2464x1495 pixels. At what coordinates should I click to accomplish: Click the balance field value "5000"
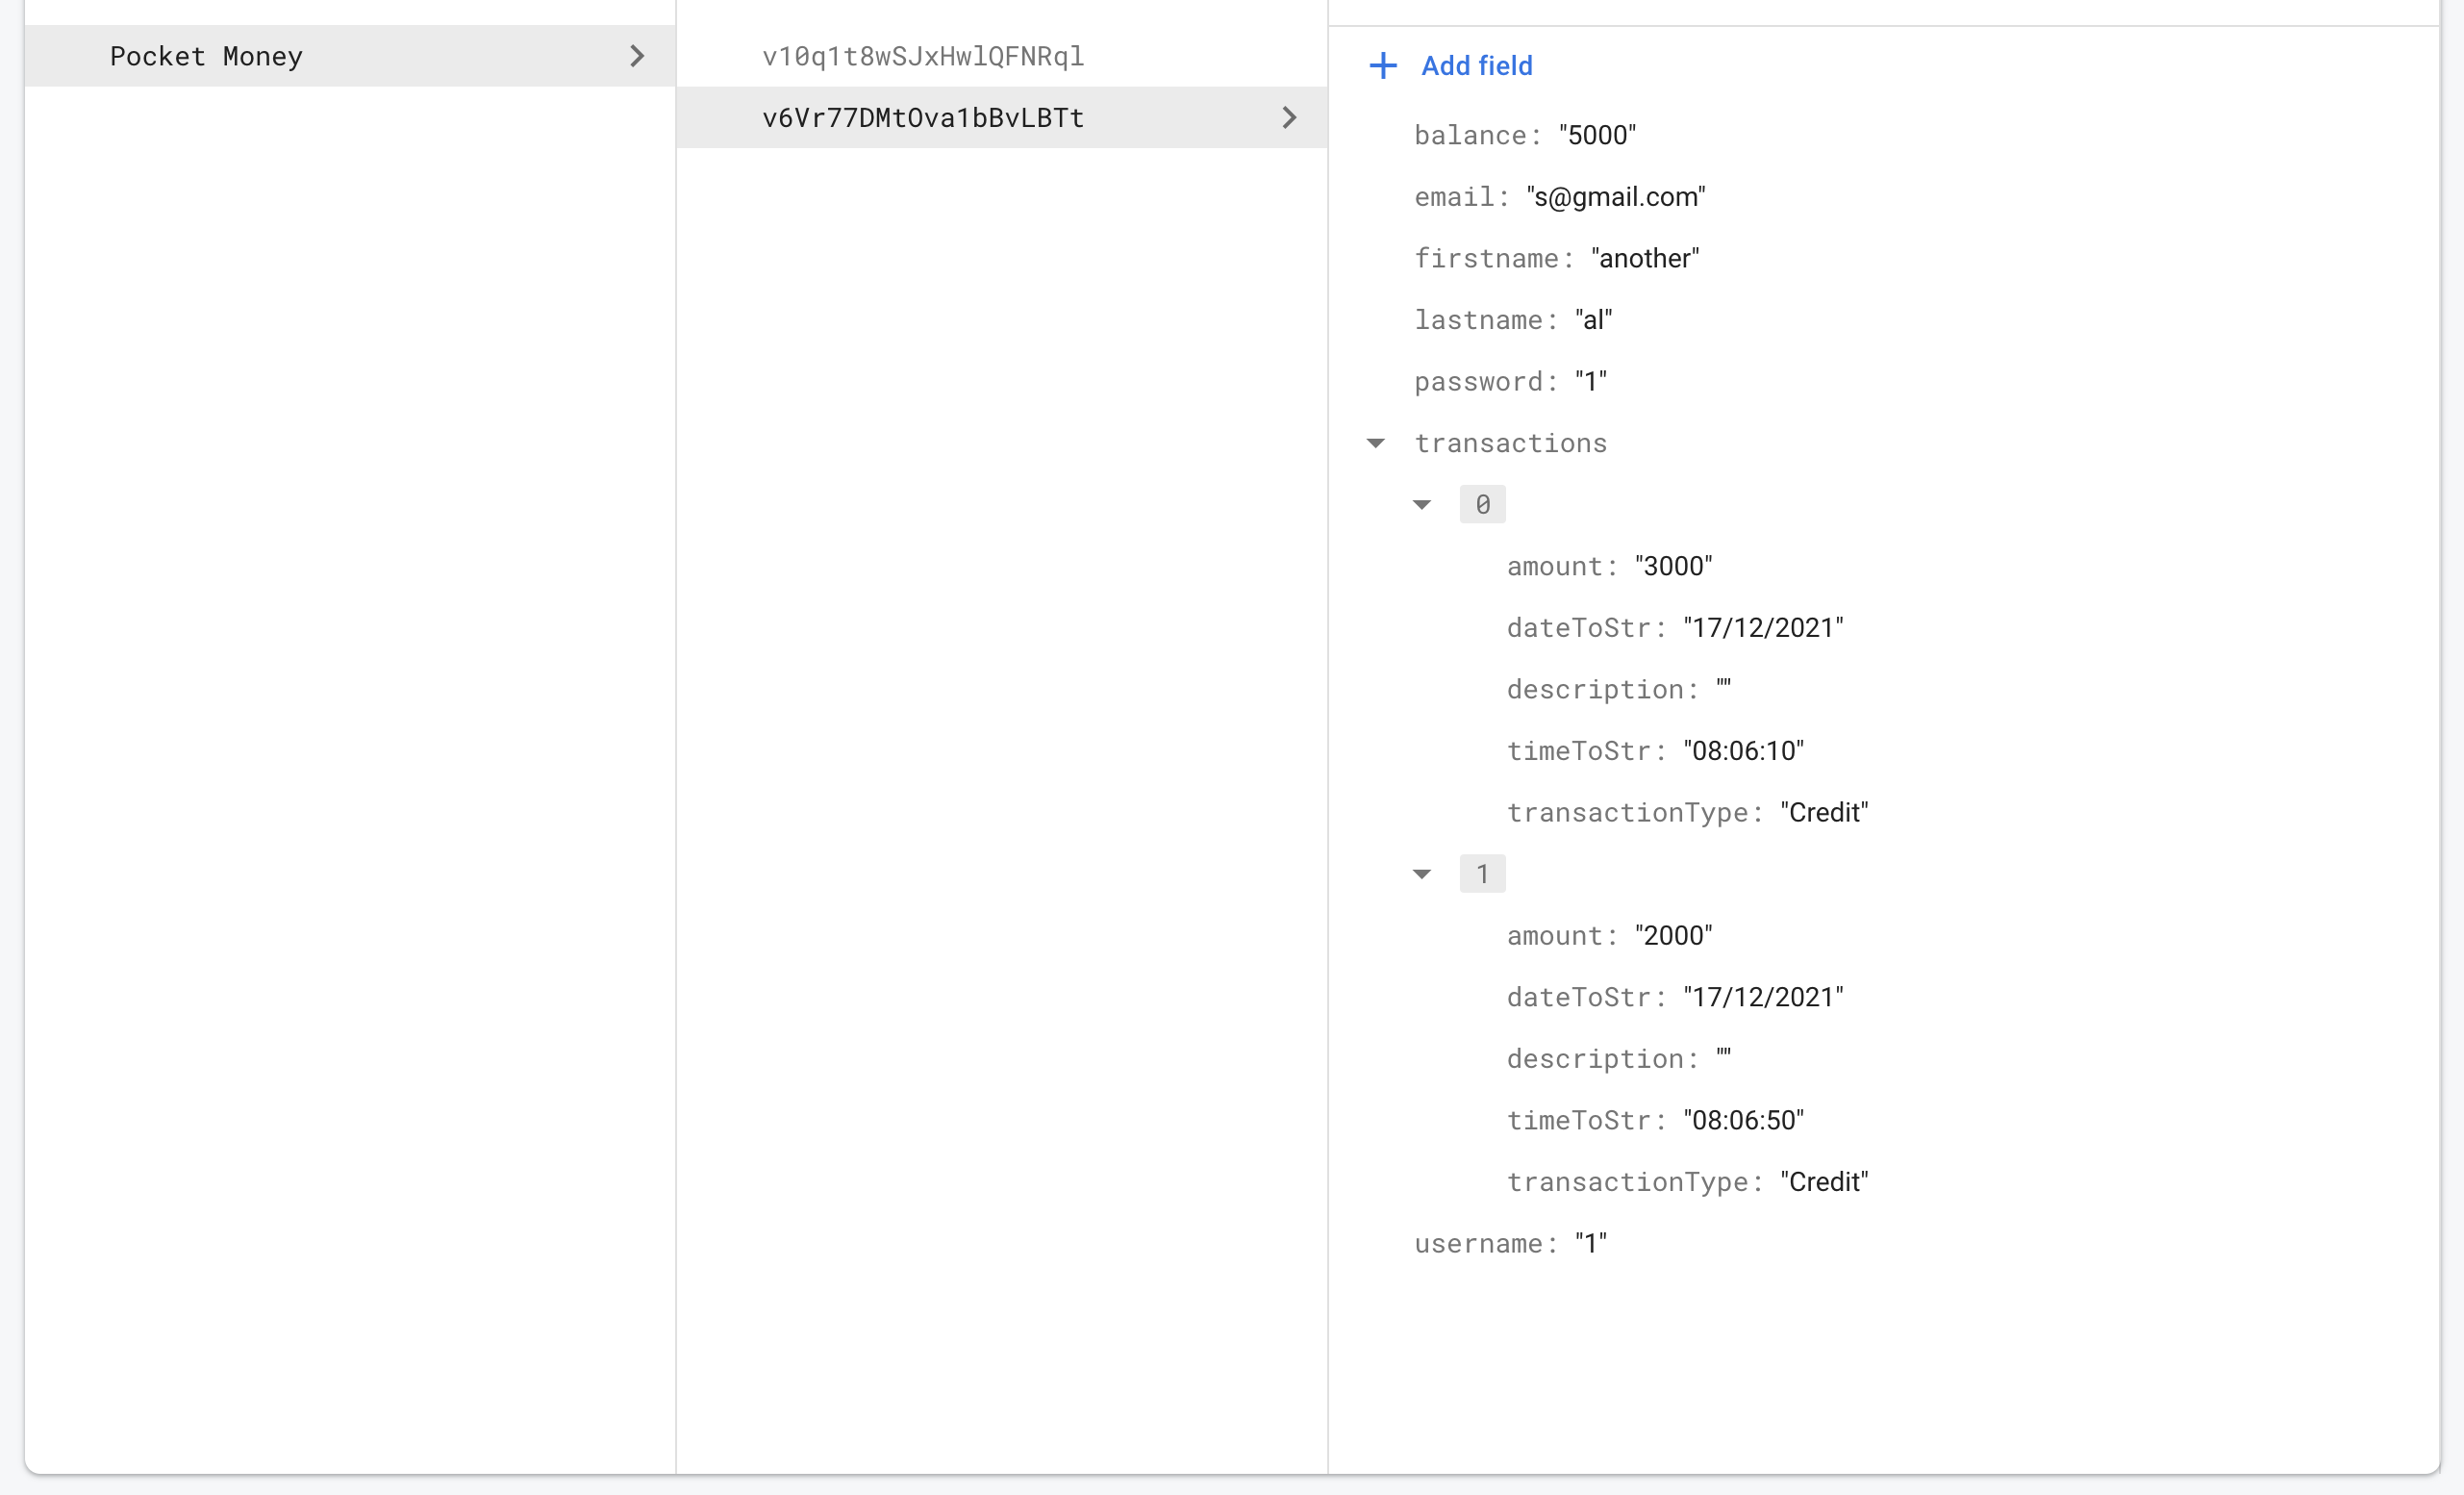point(1597,135)
